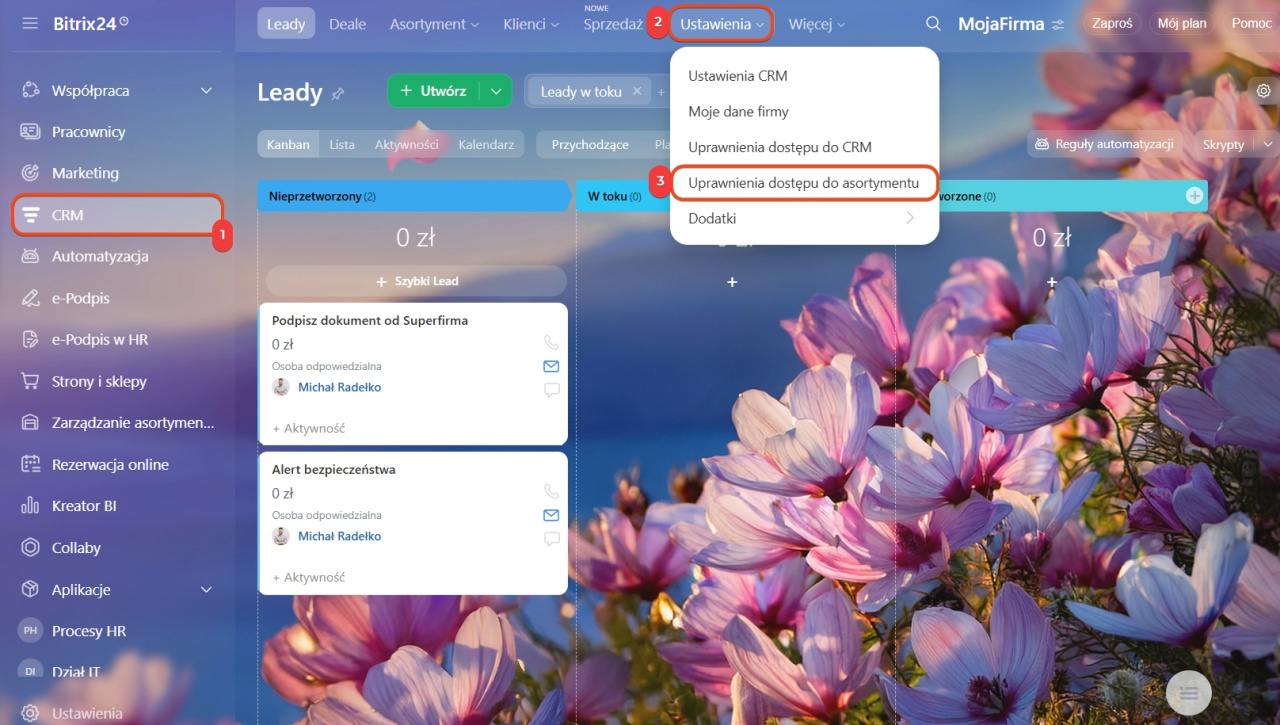
Task: Open the Asortyment dropdown in the top menu
Action: click(x=434, y=24)
